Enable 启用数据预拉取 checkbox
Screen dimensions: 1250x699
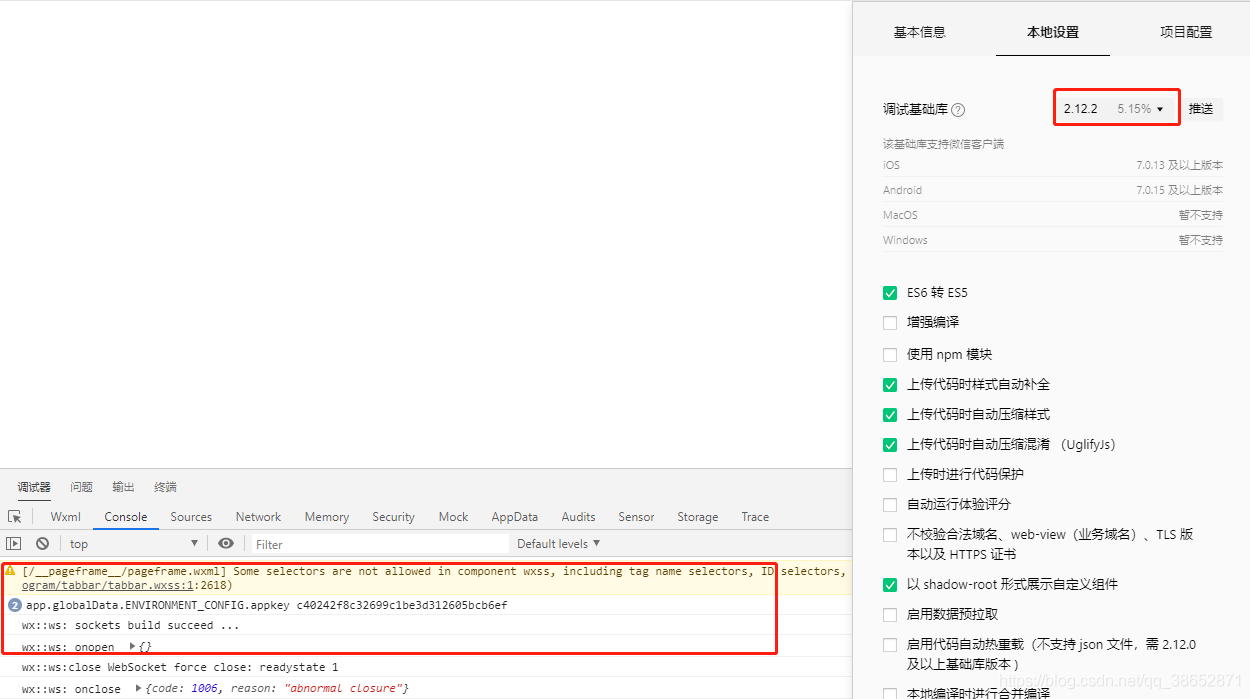[x=890, y=614]
